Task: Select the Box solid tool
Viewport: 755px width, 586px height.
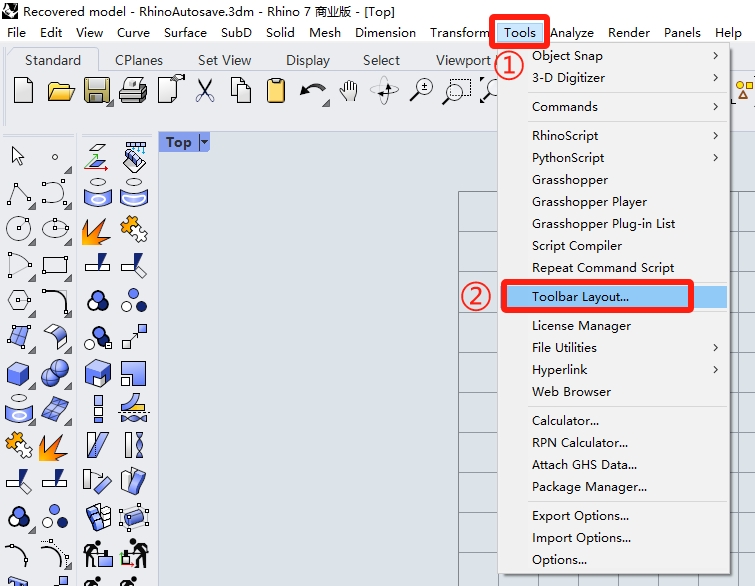Action: [18, 374]
